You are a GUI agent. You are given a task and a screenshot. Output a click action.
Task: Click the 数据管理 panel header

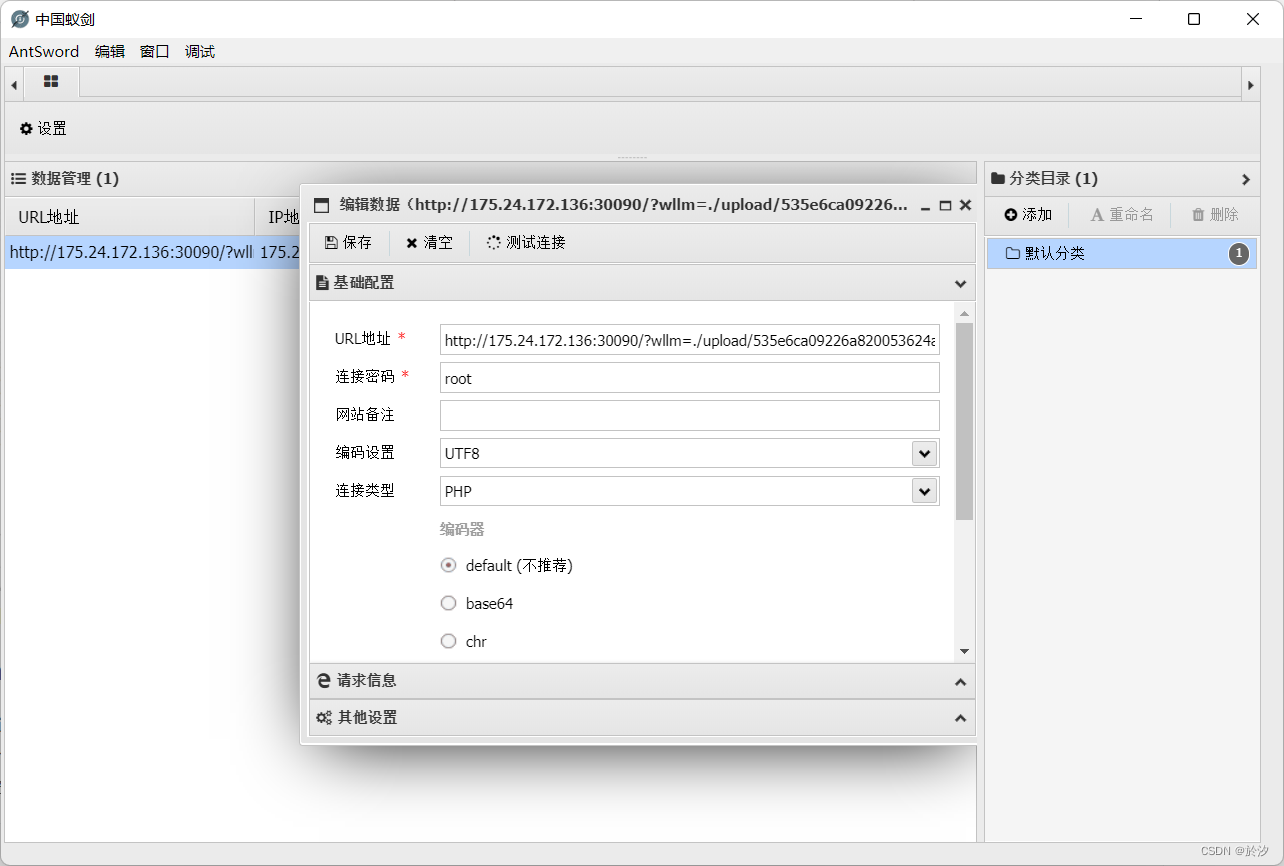490,179
